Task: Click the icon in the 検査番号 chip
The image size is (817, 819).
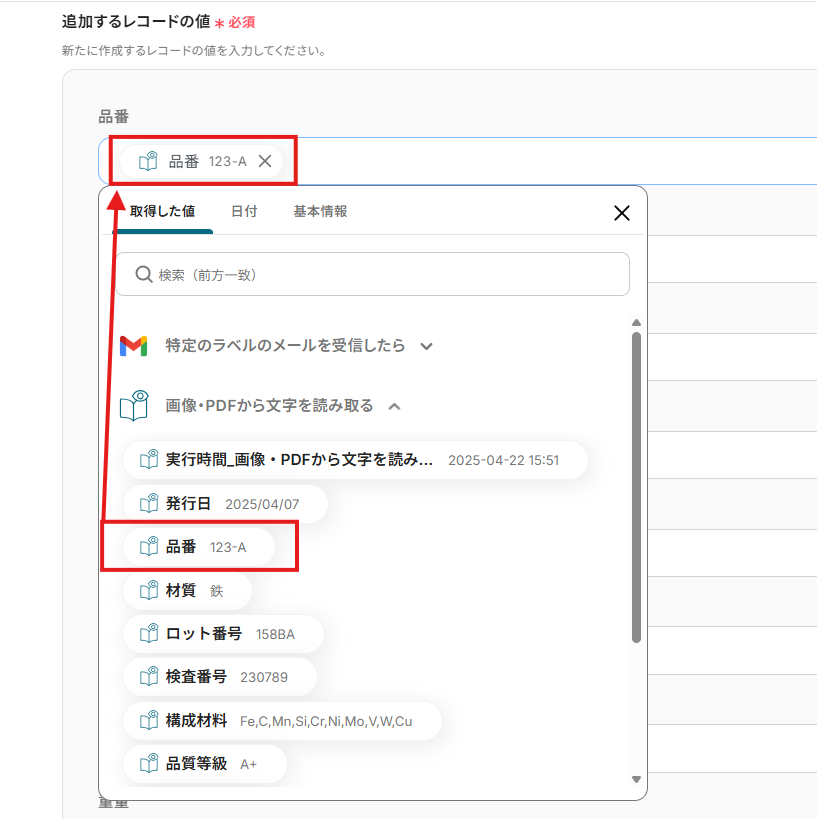Action: pos(149,676)
